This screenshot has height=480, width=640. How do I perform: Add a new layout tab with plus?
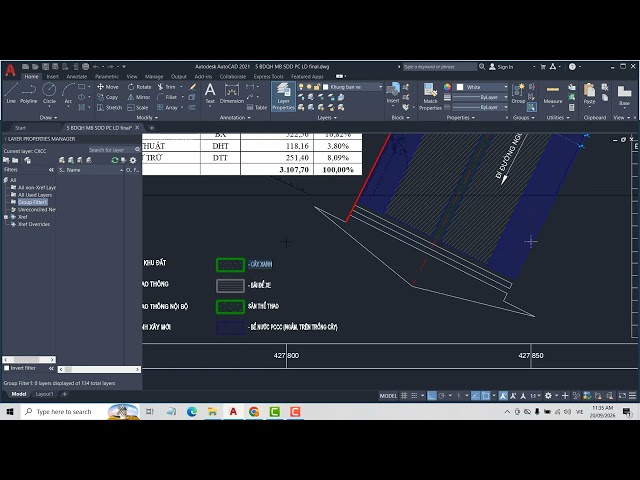point(64,394)
